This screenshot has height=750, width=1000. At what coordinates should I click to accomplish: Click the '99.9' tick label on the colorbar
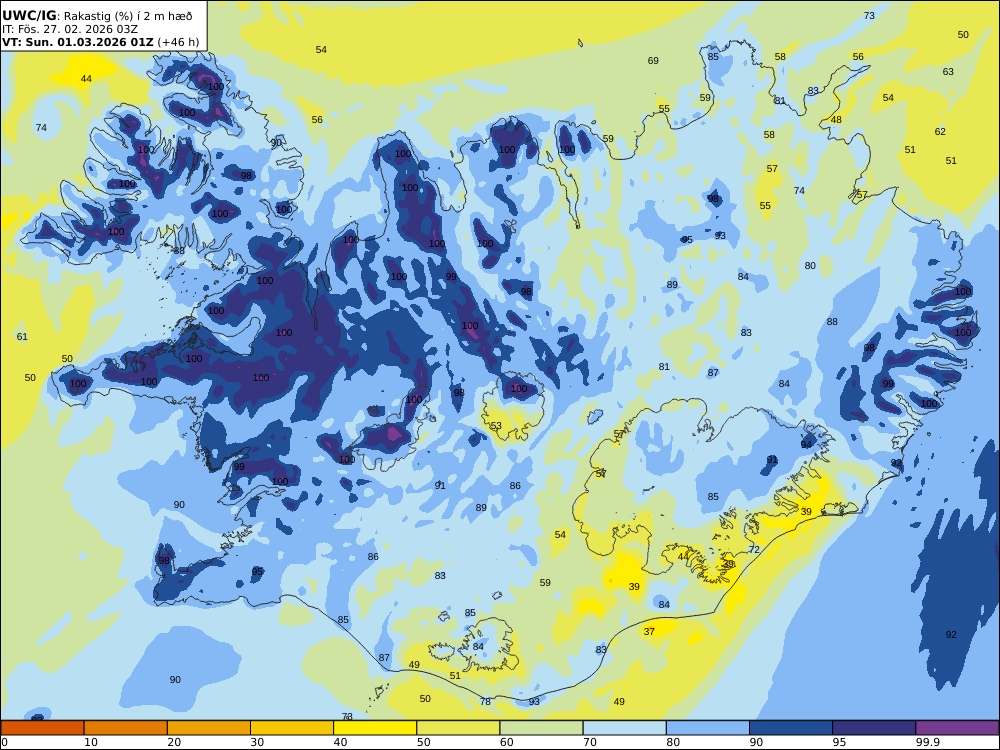pyautogui.click(x=927, y=742)
